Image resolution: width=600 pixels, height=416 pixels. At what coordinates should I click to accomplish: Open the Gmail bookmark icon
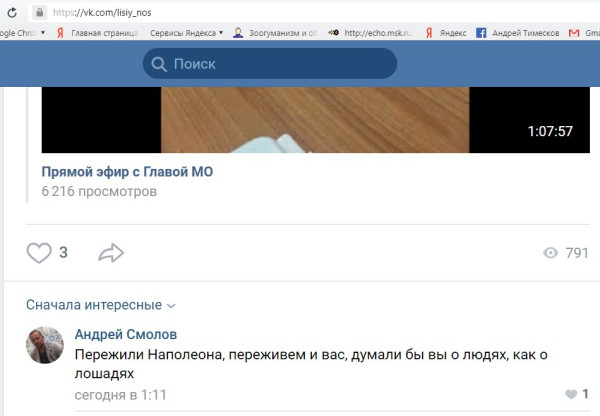tap(575, 32)
